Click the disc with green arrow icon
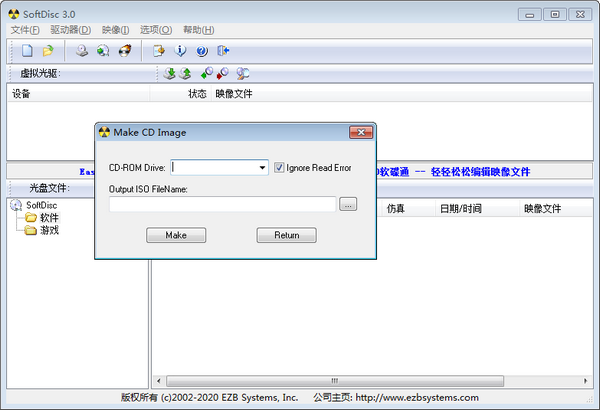This screenshot has height=410, width=600. click(103, 51)
